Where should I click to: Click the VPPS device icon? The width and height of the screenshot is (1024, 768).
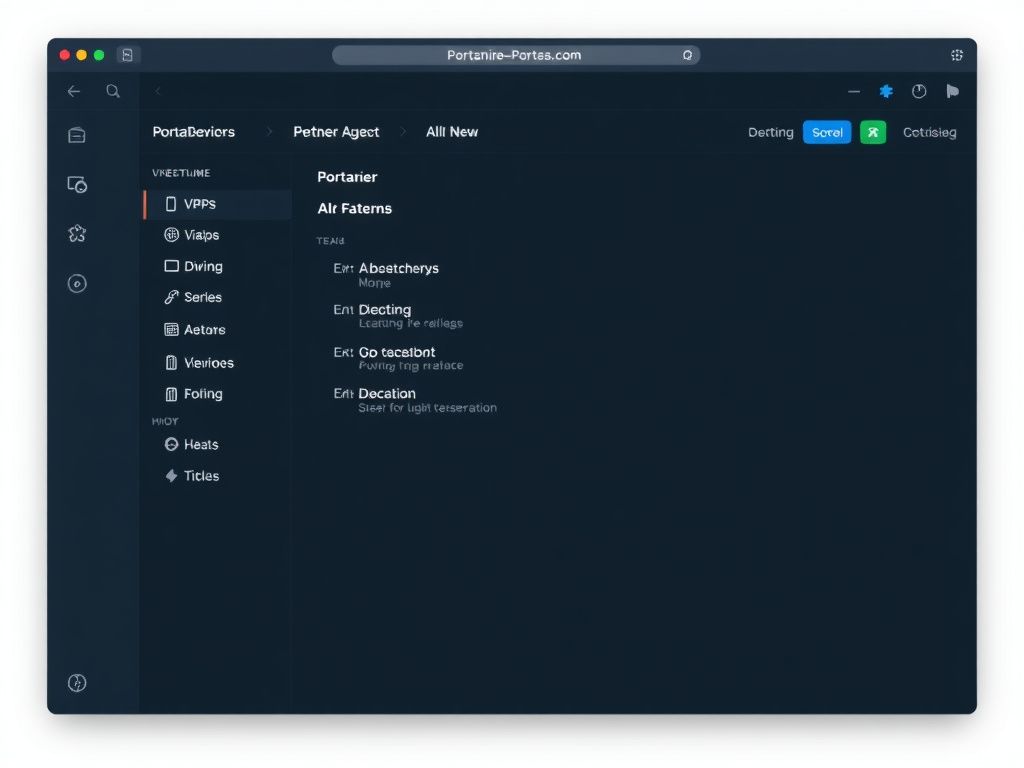coord(171,204)
